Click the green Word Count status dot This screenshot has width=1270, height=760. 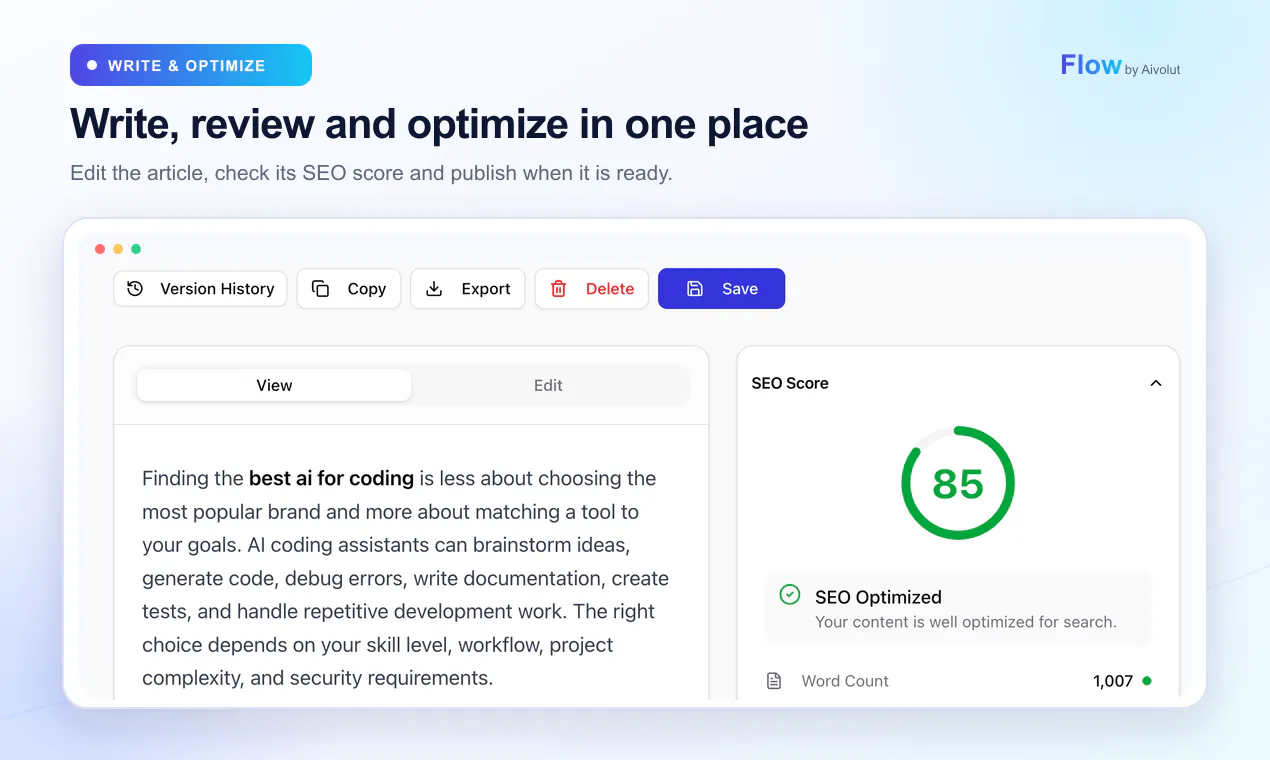coord(1147,681)
